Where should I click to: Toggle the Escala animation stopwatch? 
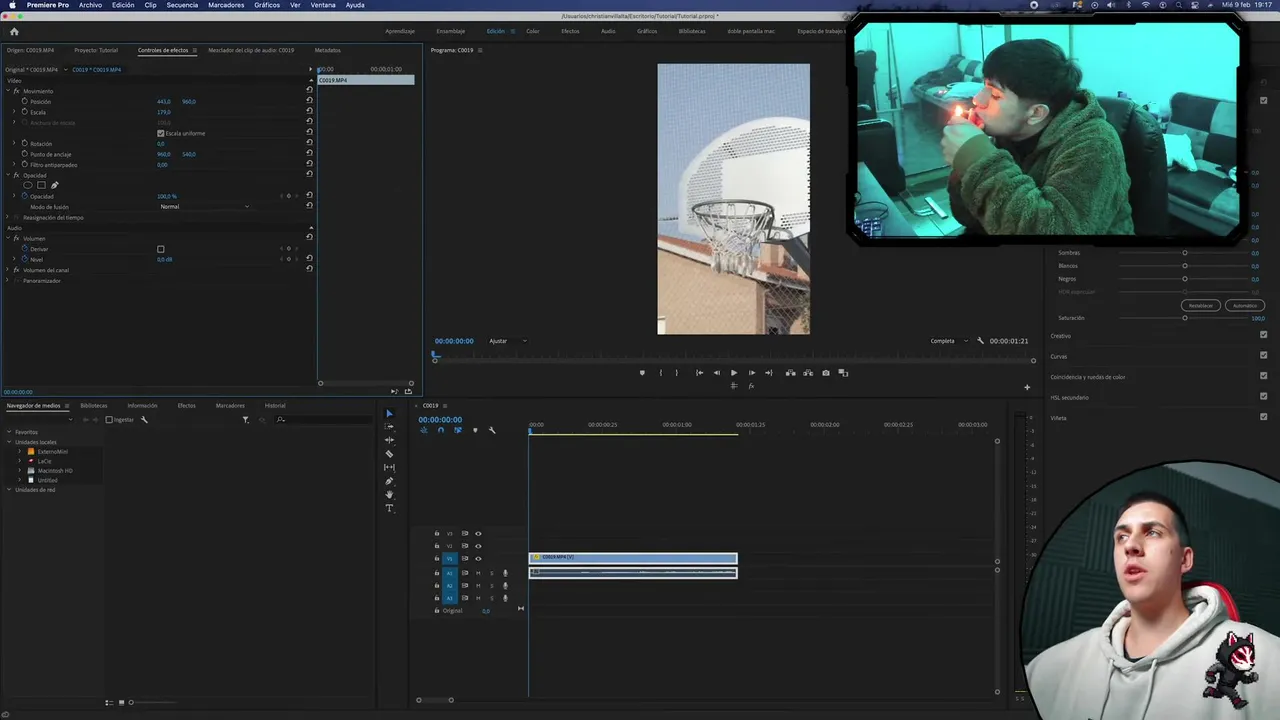[x=25, y=112]
